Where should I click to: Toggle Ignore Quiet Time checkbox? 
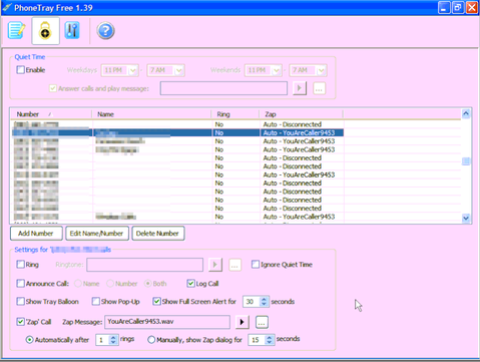tap(255, 265)
